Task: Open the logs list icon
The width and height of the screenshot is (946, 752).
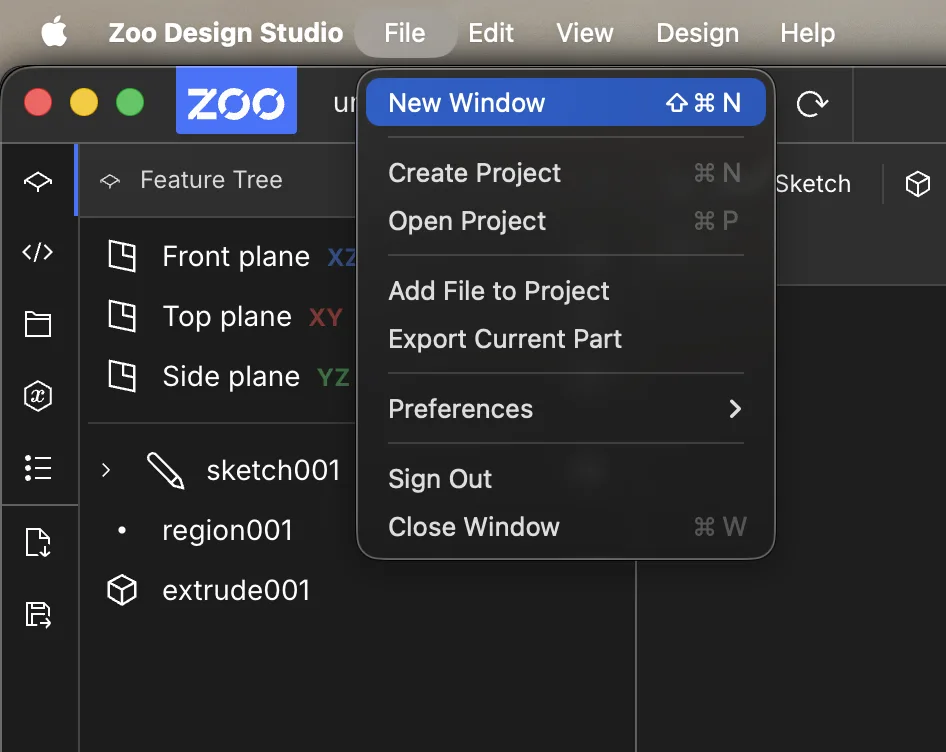Action: pos(38,468)
